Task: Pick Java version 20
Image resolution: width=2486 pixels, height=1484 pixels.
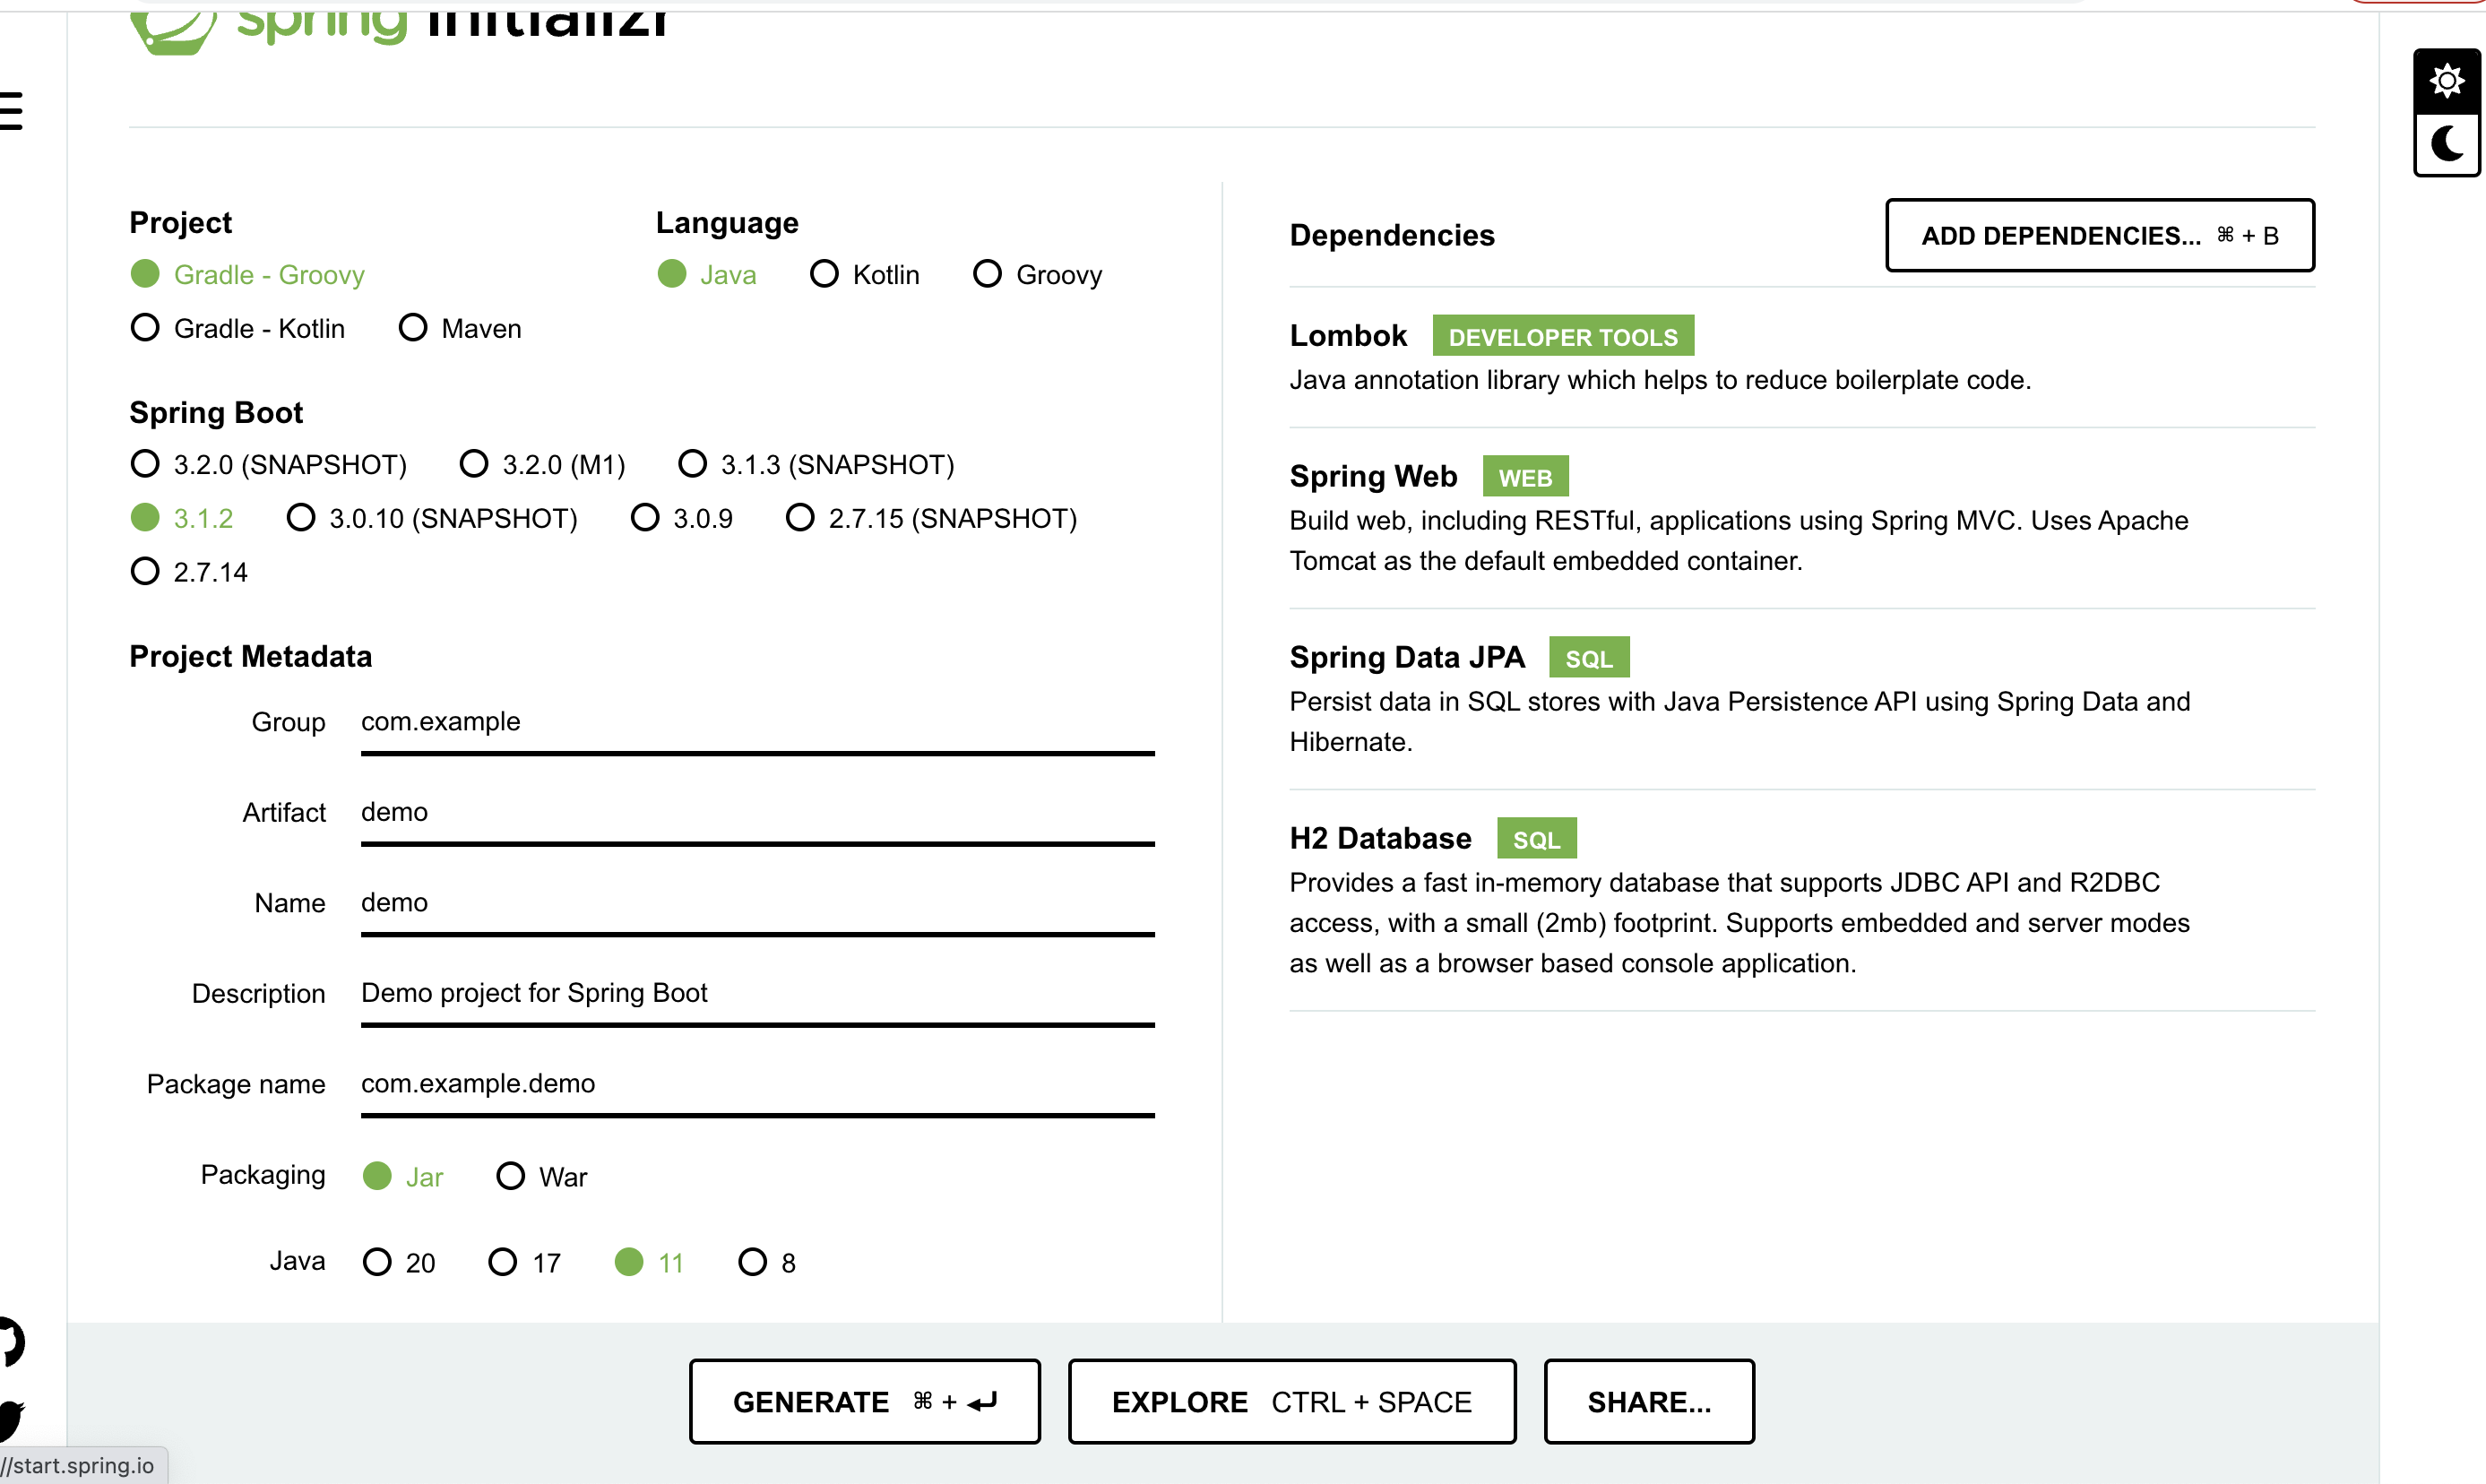Action: 399,1262
